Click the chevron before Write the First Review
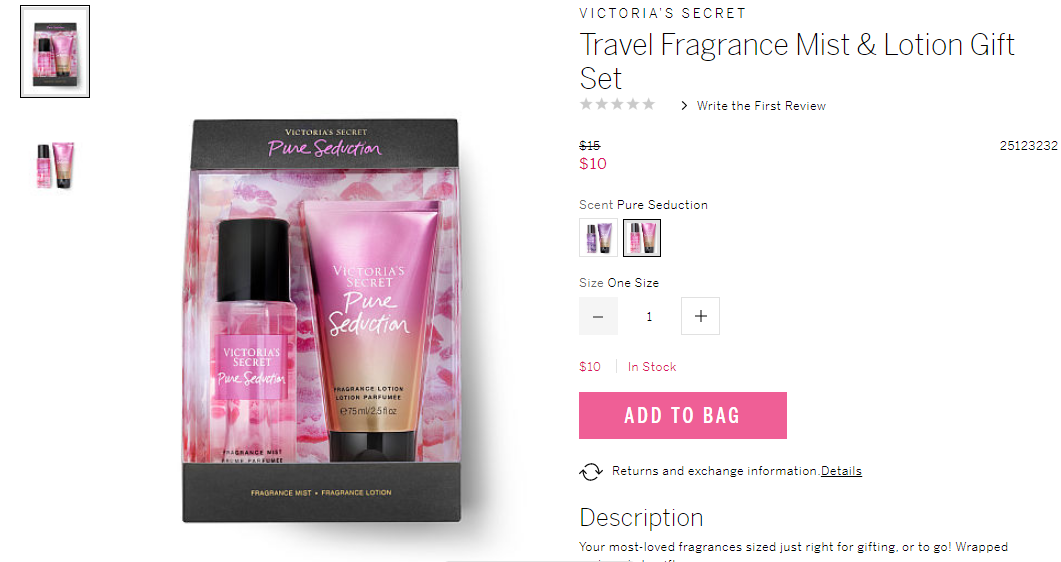 coord(684,106)
